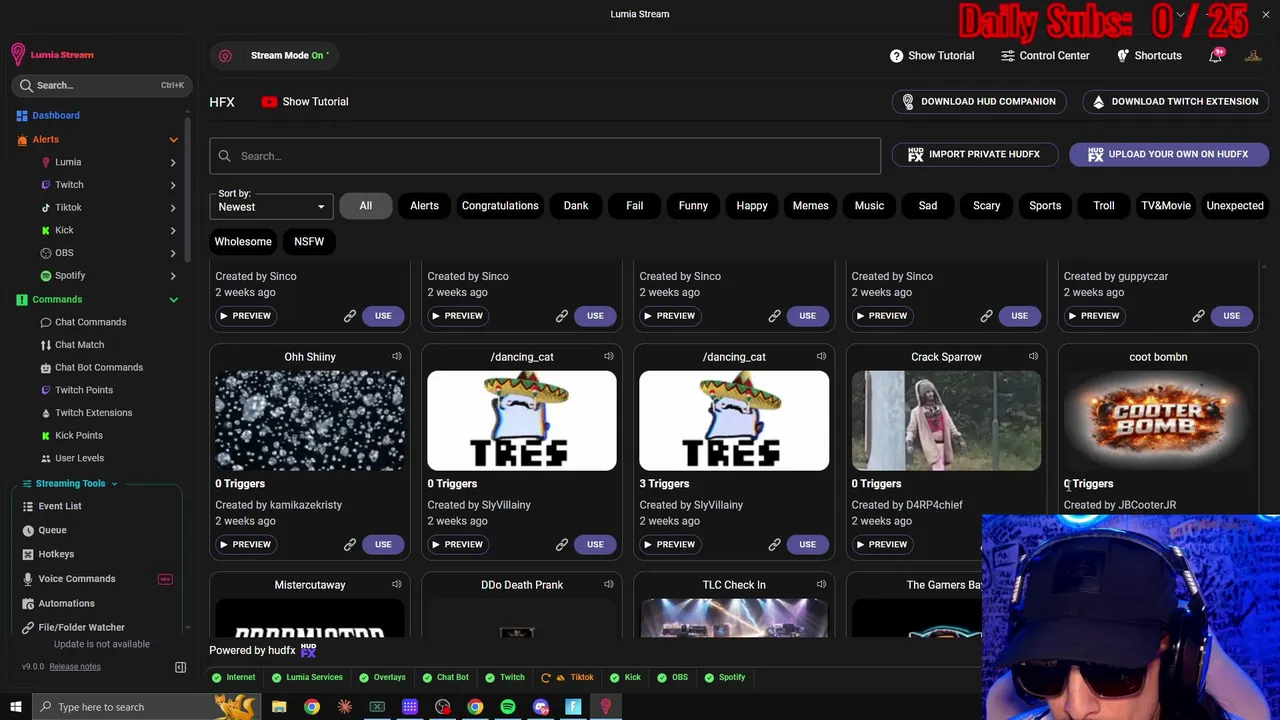Filter effects by Funny category

(x=693, y=205)
